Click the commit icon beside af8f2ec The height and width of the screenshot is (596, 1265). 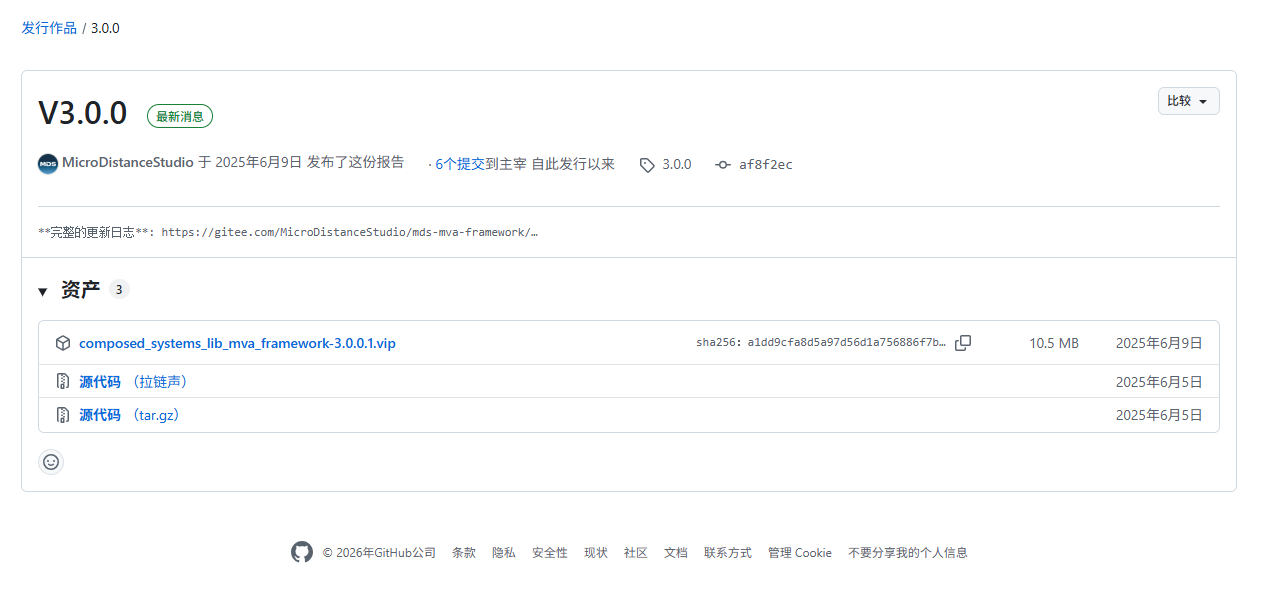(x=723, y=165)
